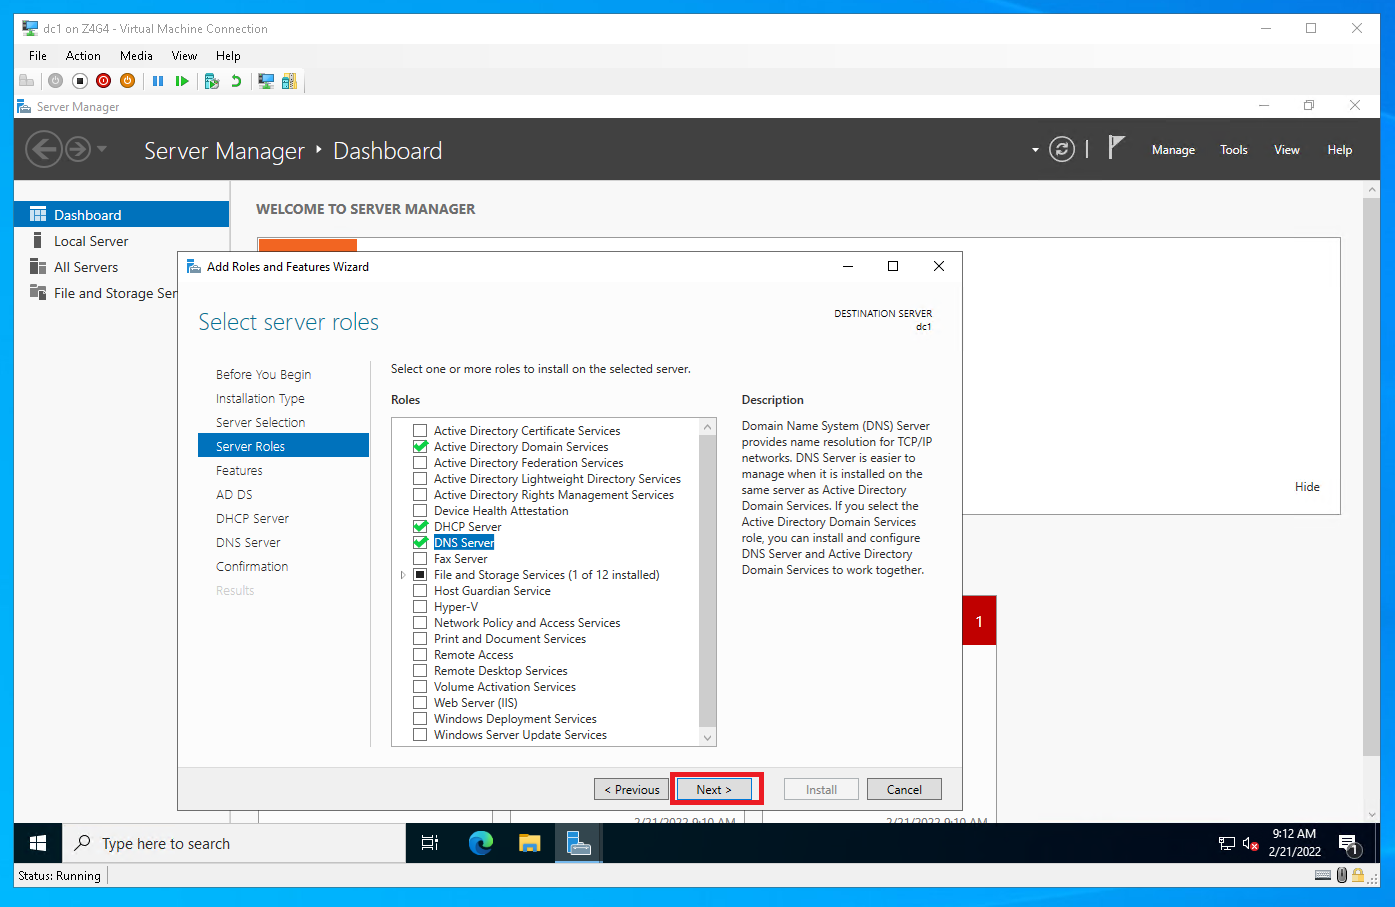Click the Hide link in welcome panel
Image resolution: width=1395 pixels, height=907 pixels.
coord(1307,487)
